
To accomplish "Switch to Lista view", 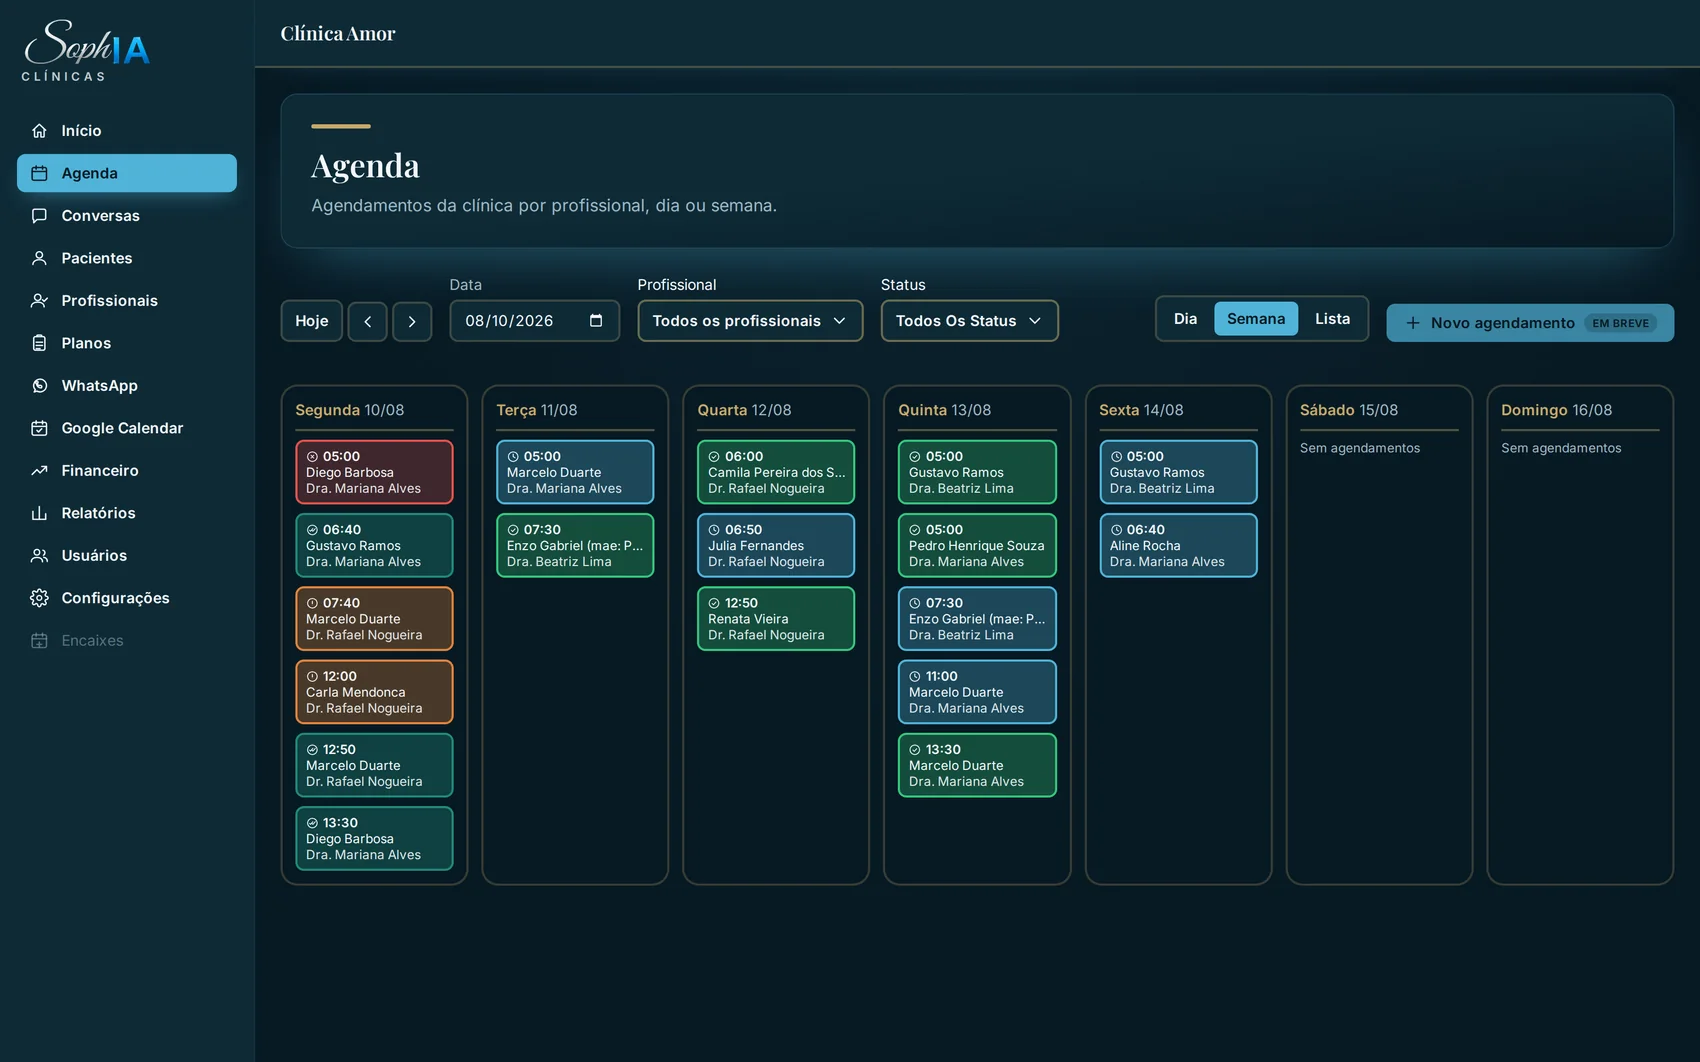I will 1332,319.
